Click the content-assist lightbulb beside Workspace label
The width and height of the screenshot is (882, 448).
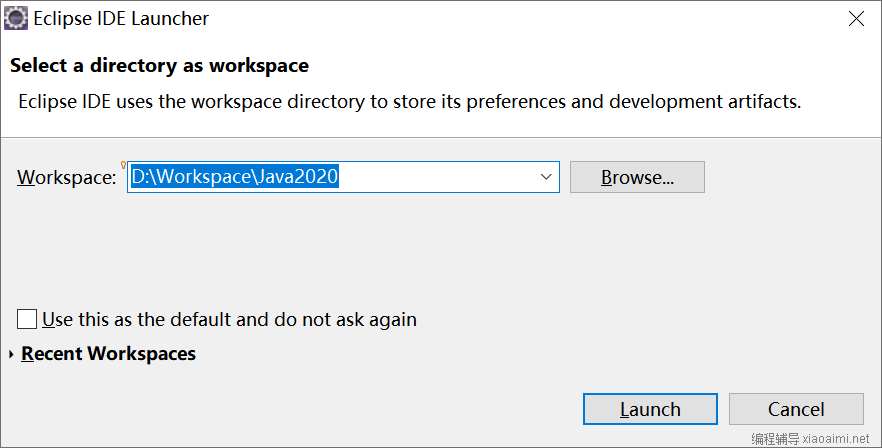[123, 165]
